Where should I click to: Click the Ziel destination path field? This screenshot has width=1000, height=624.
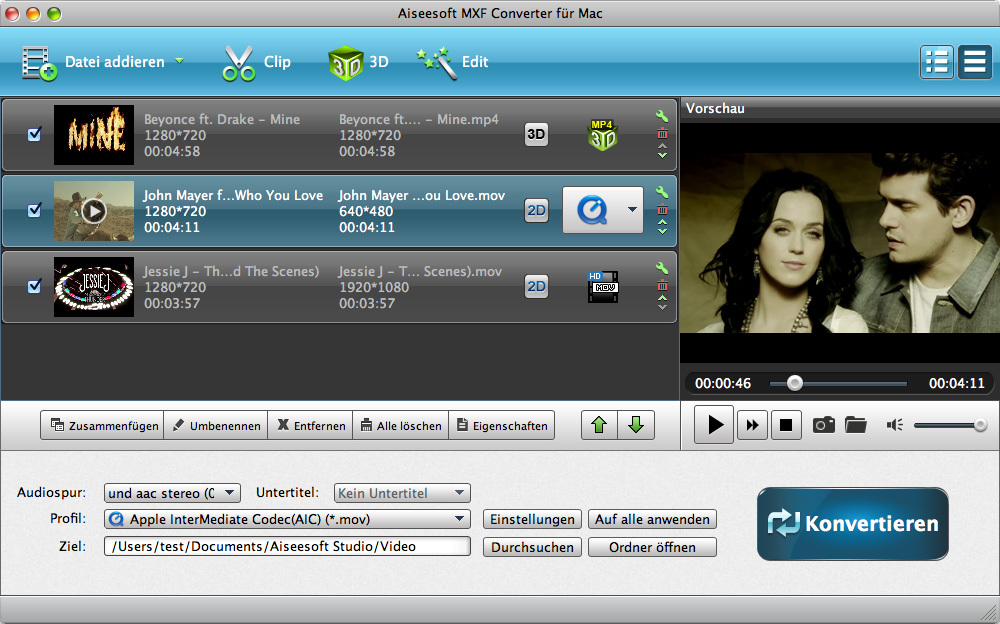point(287,547)
